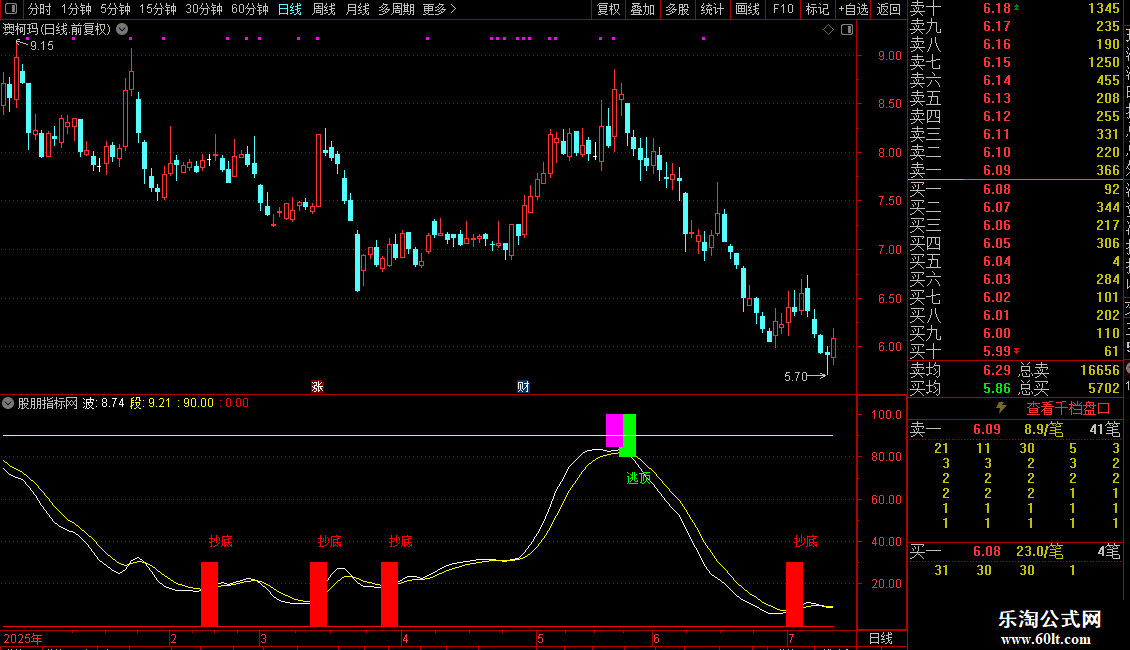Switch to 日线 daily chart

coord(290,9)
